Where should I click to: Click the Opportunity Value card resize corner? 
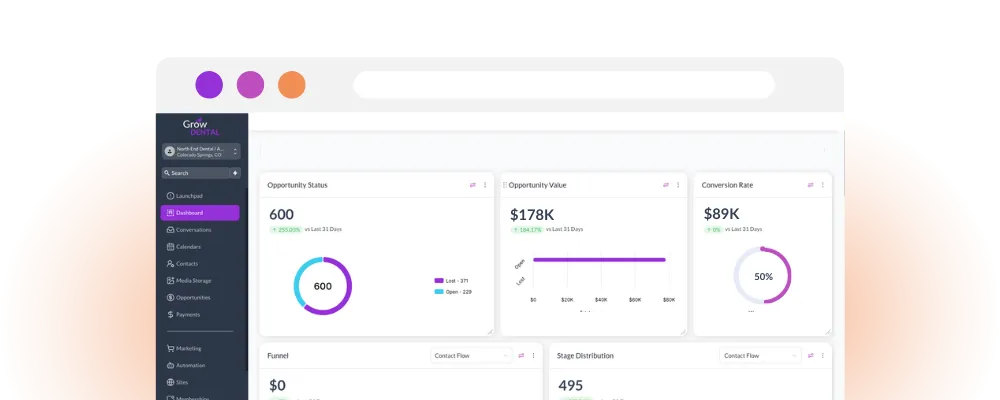pos(683,331)
